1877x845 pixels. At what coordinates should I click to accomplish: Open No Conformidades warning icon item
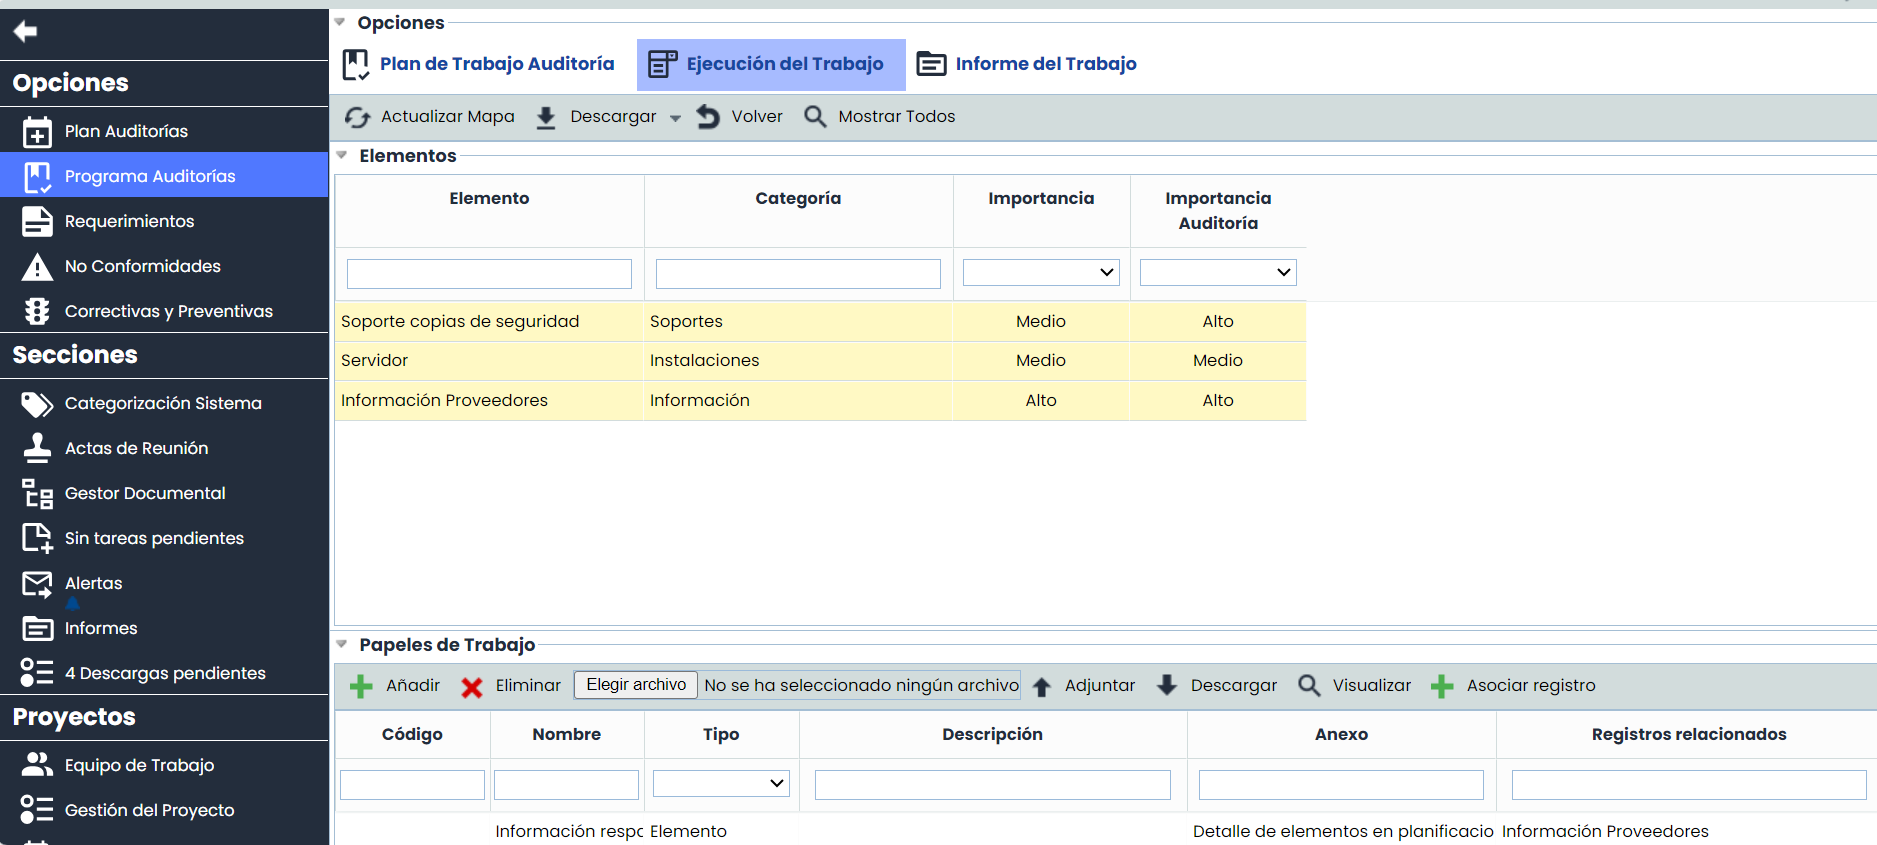click(37, 267)
